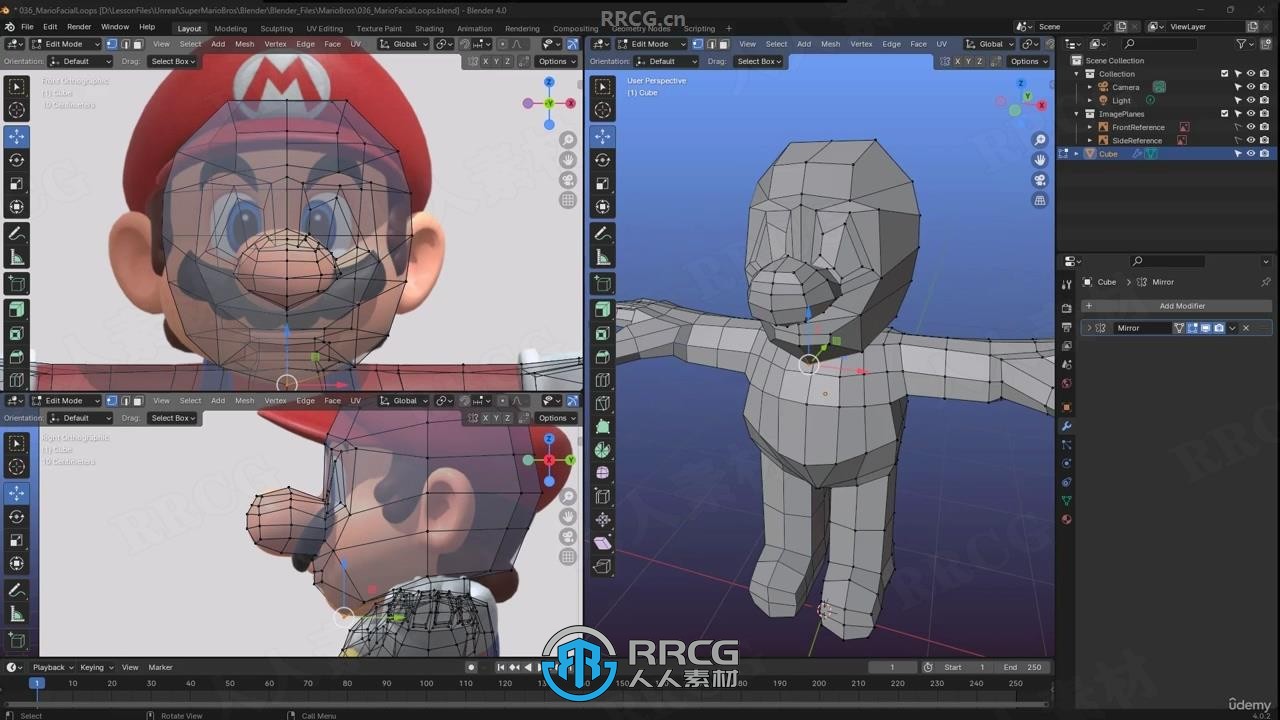This screenshot has width=1280, height=720.
Task: Select the Cursor tool in the perspective viewport
Action: tap(603, 110)
